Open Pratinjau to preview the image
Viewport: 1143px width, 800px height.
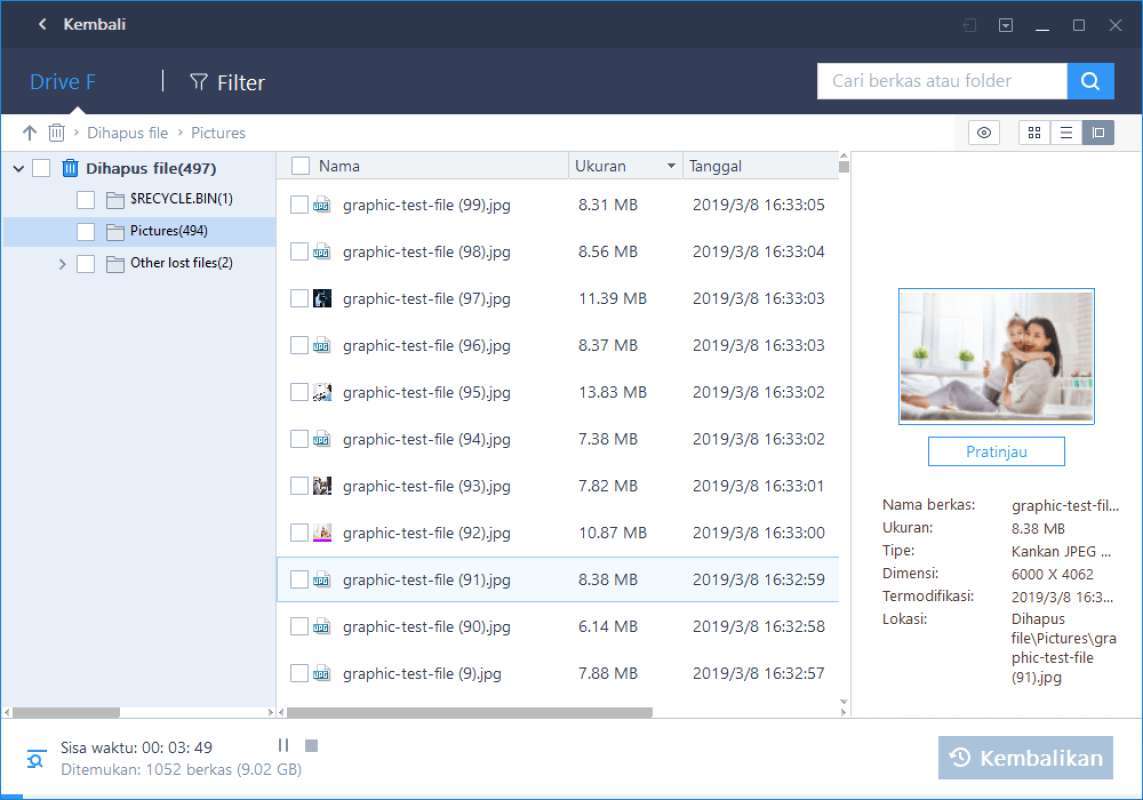click(996, 451)
